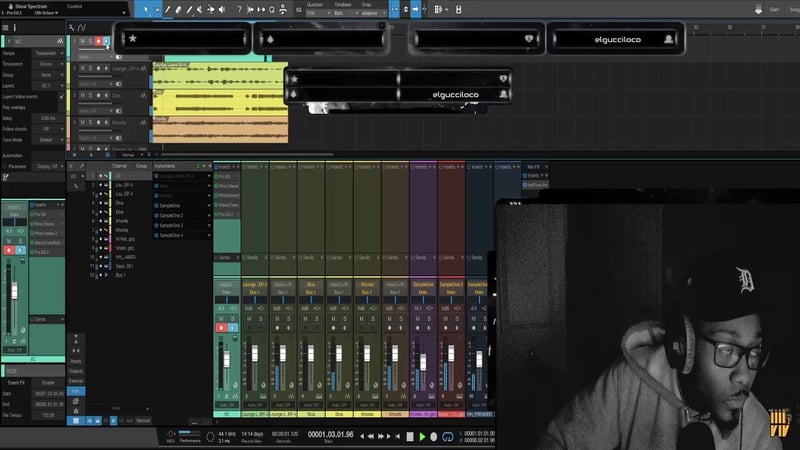Solo track 1 VC in arrangement
The width and height of the screenshot is (800, 450).
(90, 41)
